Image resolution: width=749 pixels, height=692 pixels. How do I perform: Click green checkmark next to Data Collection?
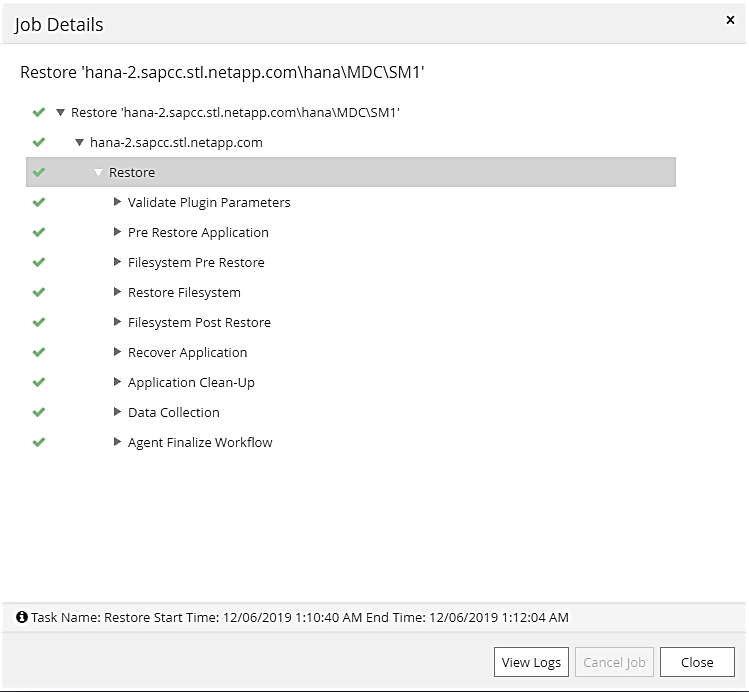point(39,412)
